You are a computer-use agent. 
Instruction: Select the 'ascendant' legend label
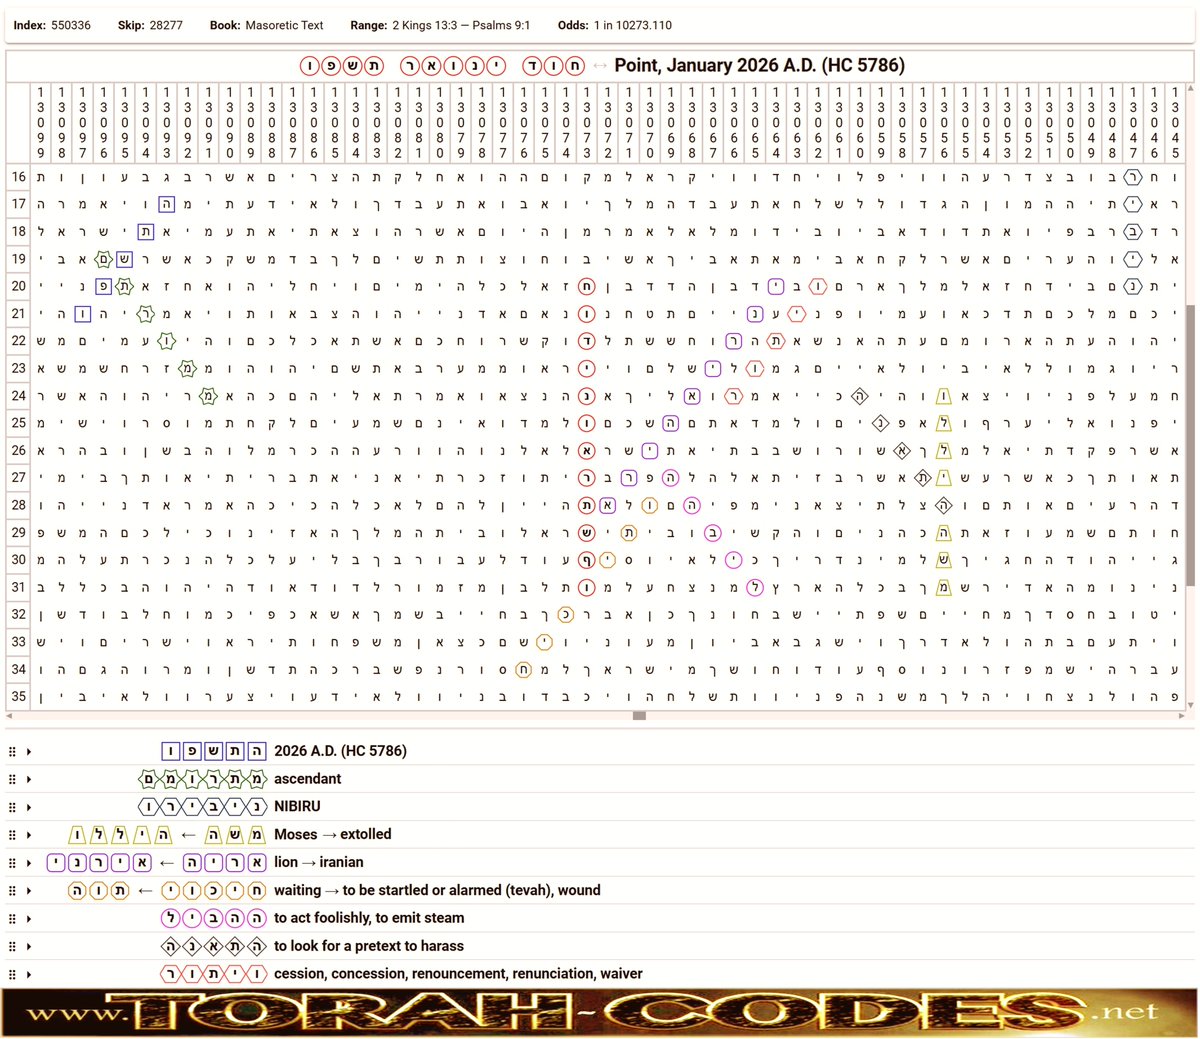(x=308, y=779)
